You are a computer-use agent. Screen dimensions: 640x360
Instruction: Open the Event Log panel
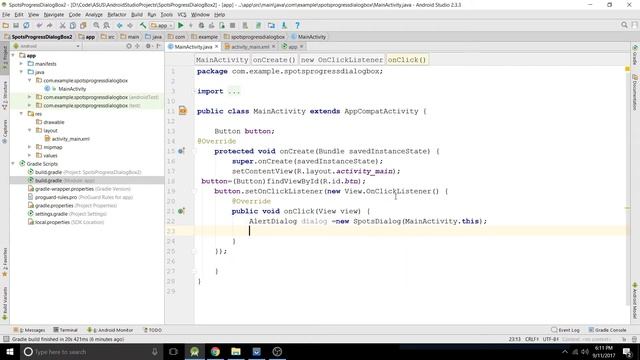pyautogui.click(x=565, y=330)
